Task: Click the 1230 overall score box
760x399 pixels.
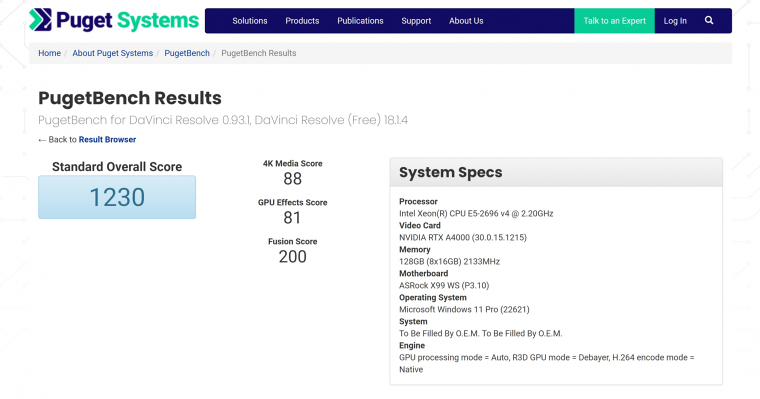Action: (117, 197)
